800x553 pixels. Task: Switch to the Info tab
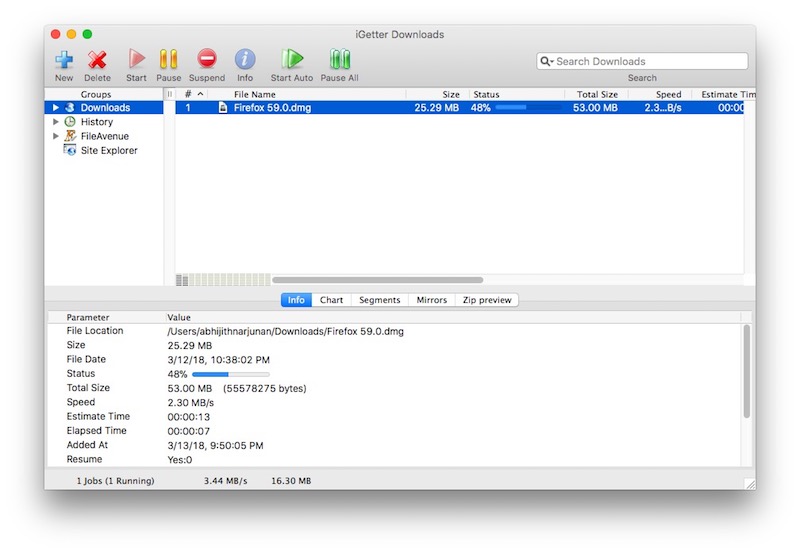coord(296,300)
